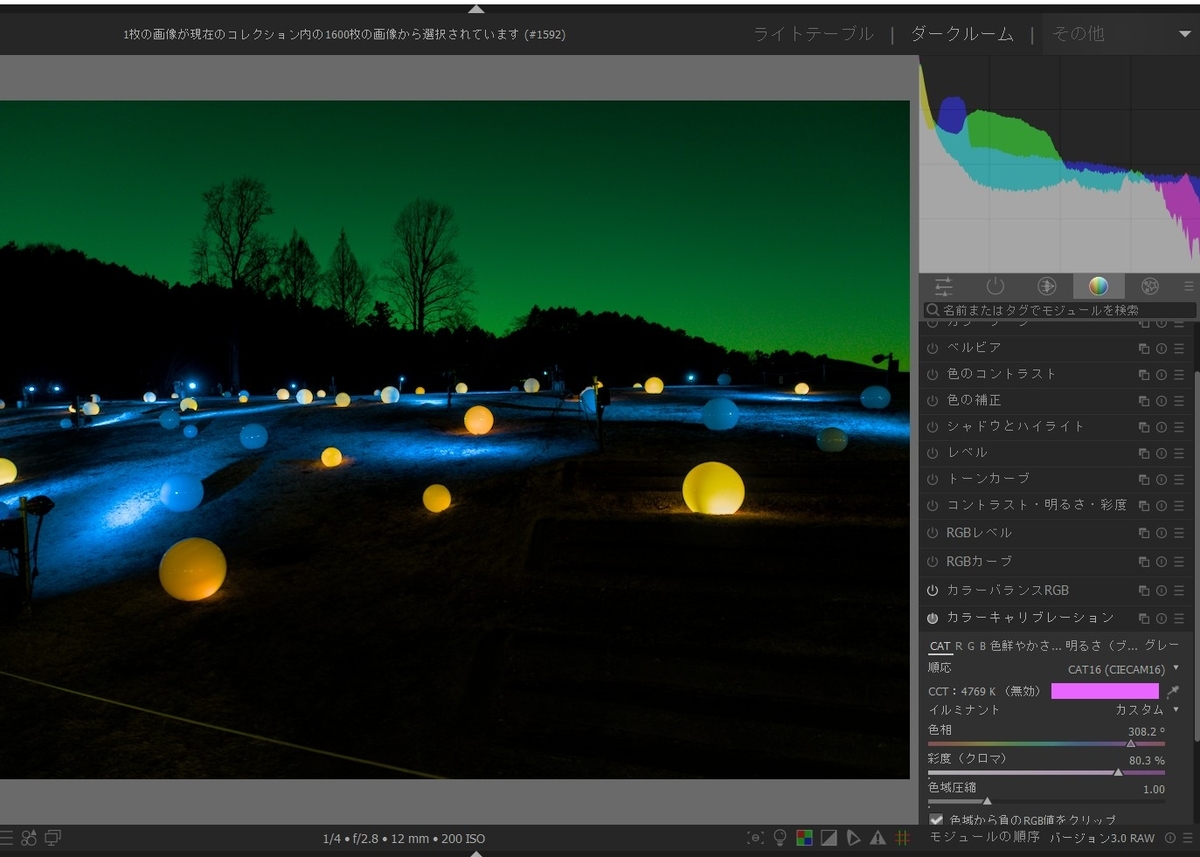Toggle softproofing icon in bottom toolbar

[853, 838]
